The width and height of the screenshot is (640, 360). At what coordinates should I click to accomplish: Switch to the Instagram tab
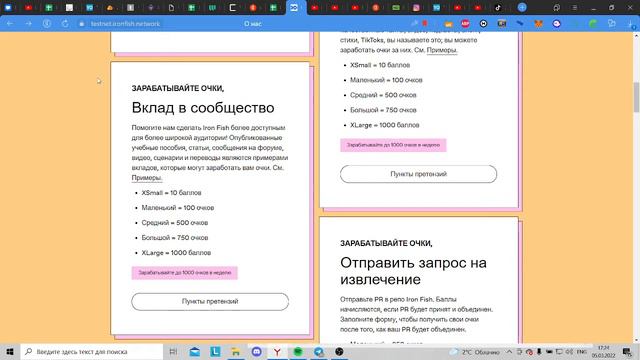pyautogui.click(x=416, y=7)
